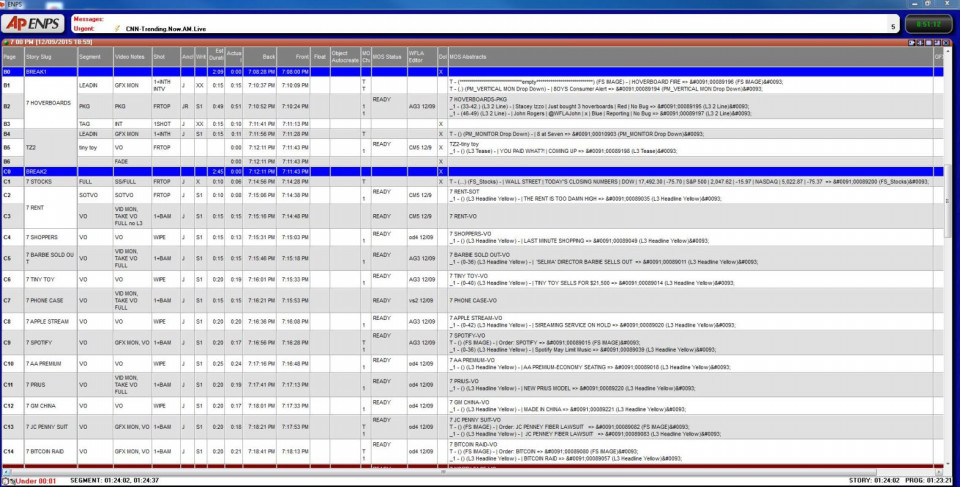Click the green digital clock display
Image resolution: width=960 pixels, height=487 pixels.
click(927, 23)
